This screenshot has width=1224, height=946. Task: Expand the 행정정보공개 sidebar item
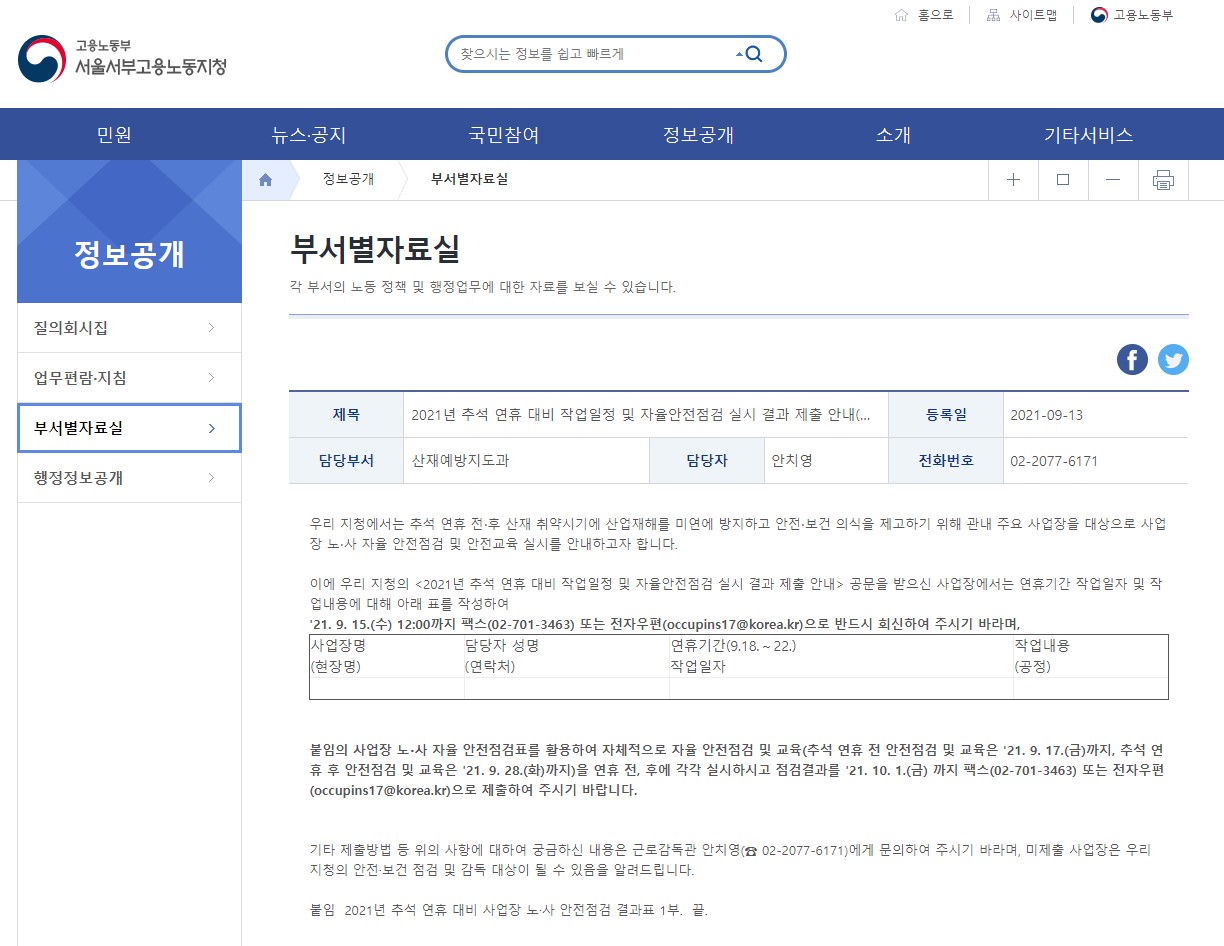click(129, 478)
